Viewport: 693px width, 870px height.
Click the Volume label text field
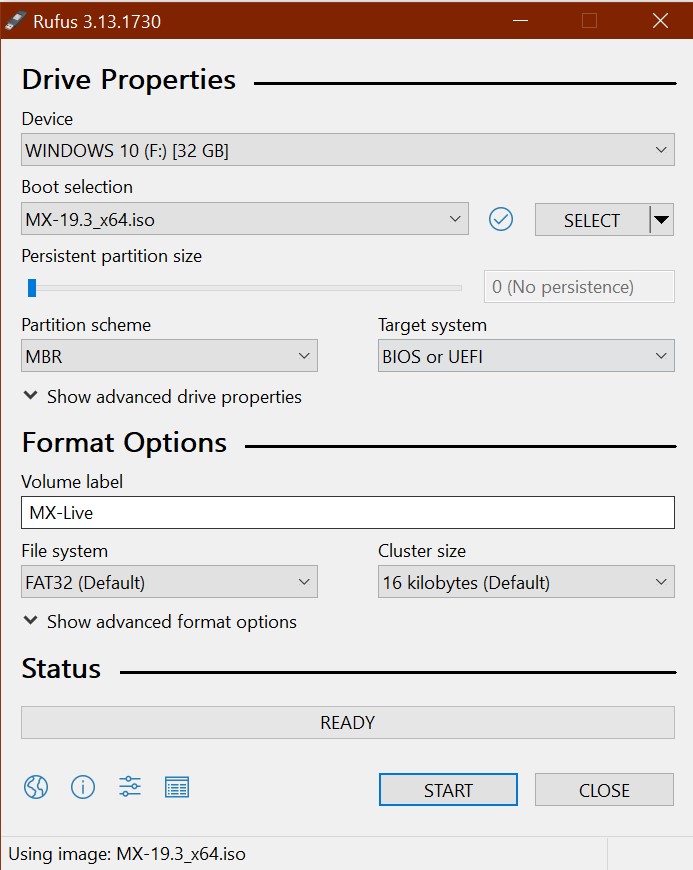tap(348, 512)
